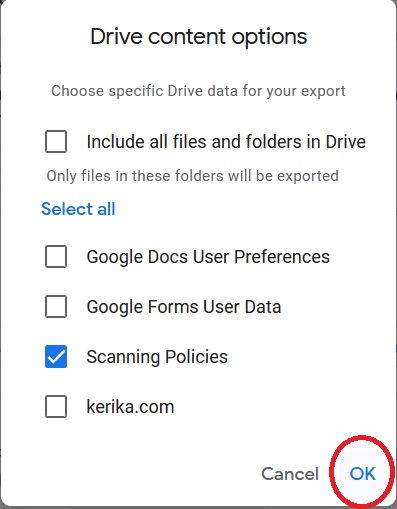397x509 pixels.
Task: Click the 'Only files in these folders' note
Action: click(192, 176)
